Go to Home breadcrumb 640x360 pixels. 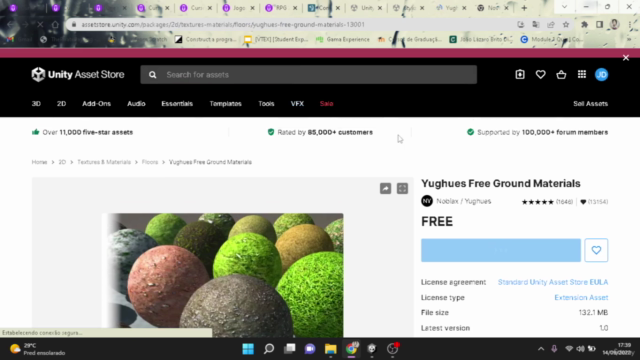[40, 162]
